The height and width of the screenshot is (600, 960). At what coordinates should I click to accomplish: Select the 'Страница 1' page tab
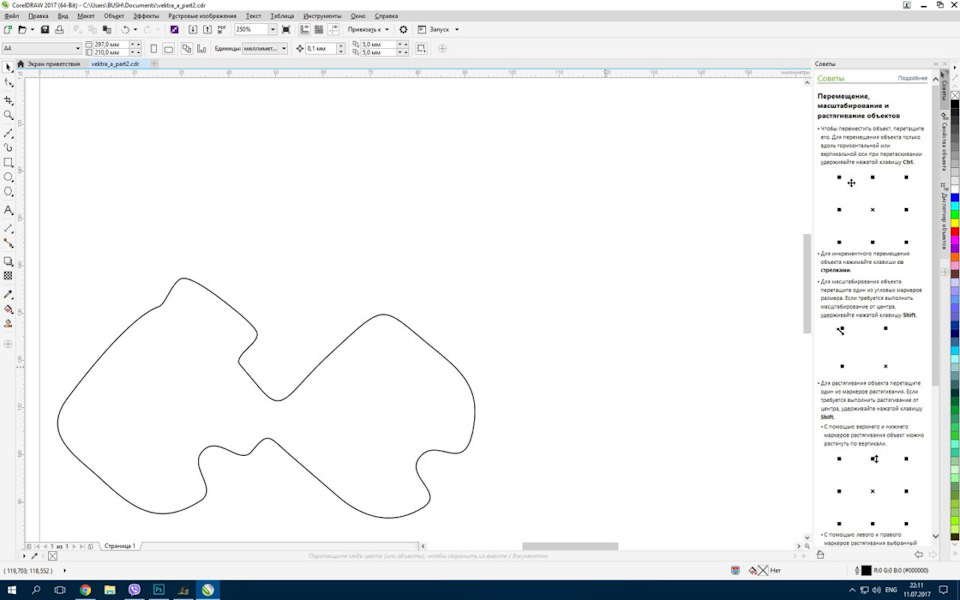point(119,546)
